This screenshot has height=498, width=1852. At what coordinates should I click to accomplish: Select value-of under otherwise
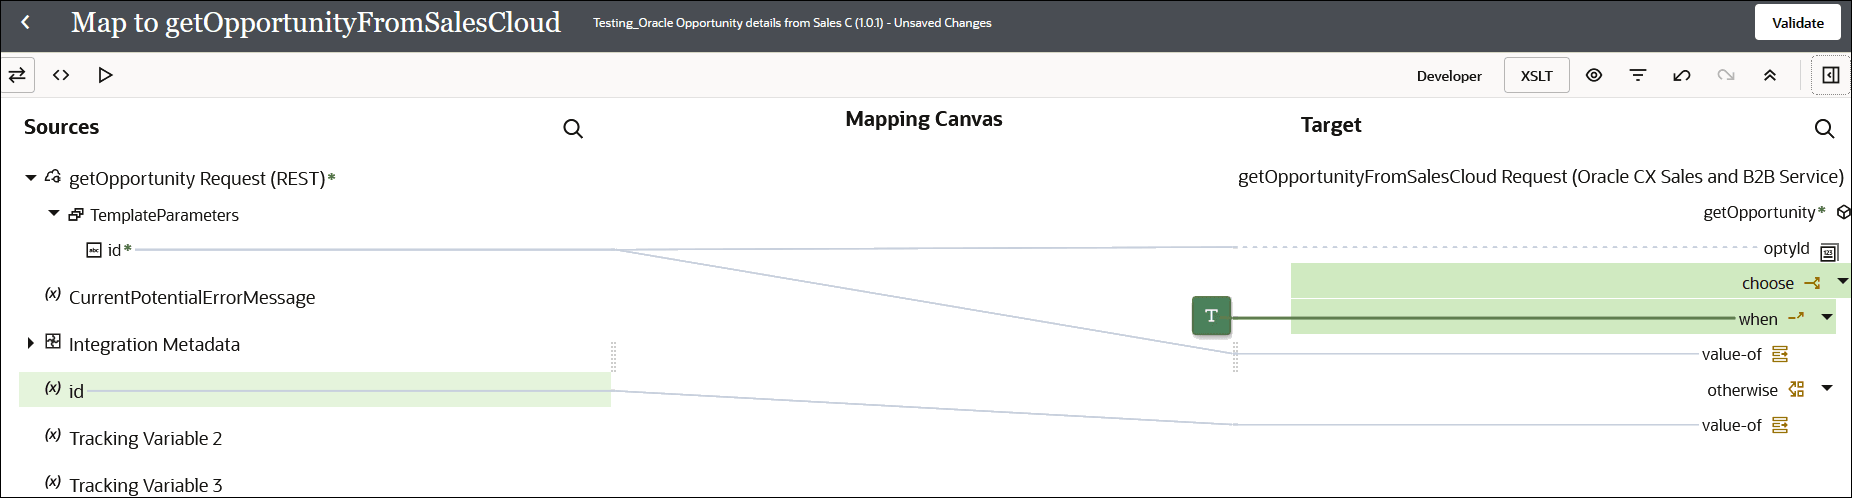click(1731, 425)
